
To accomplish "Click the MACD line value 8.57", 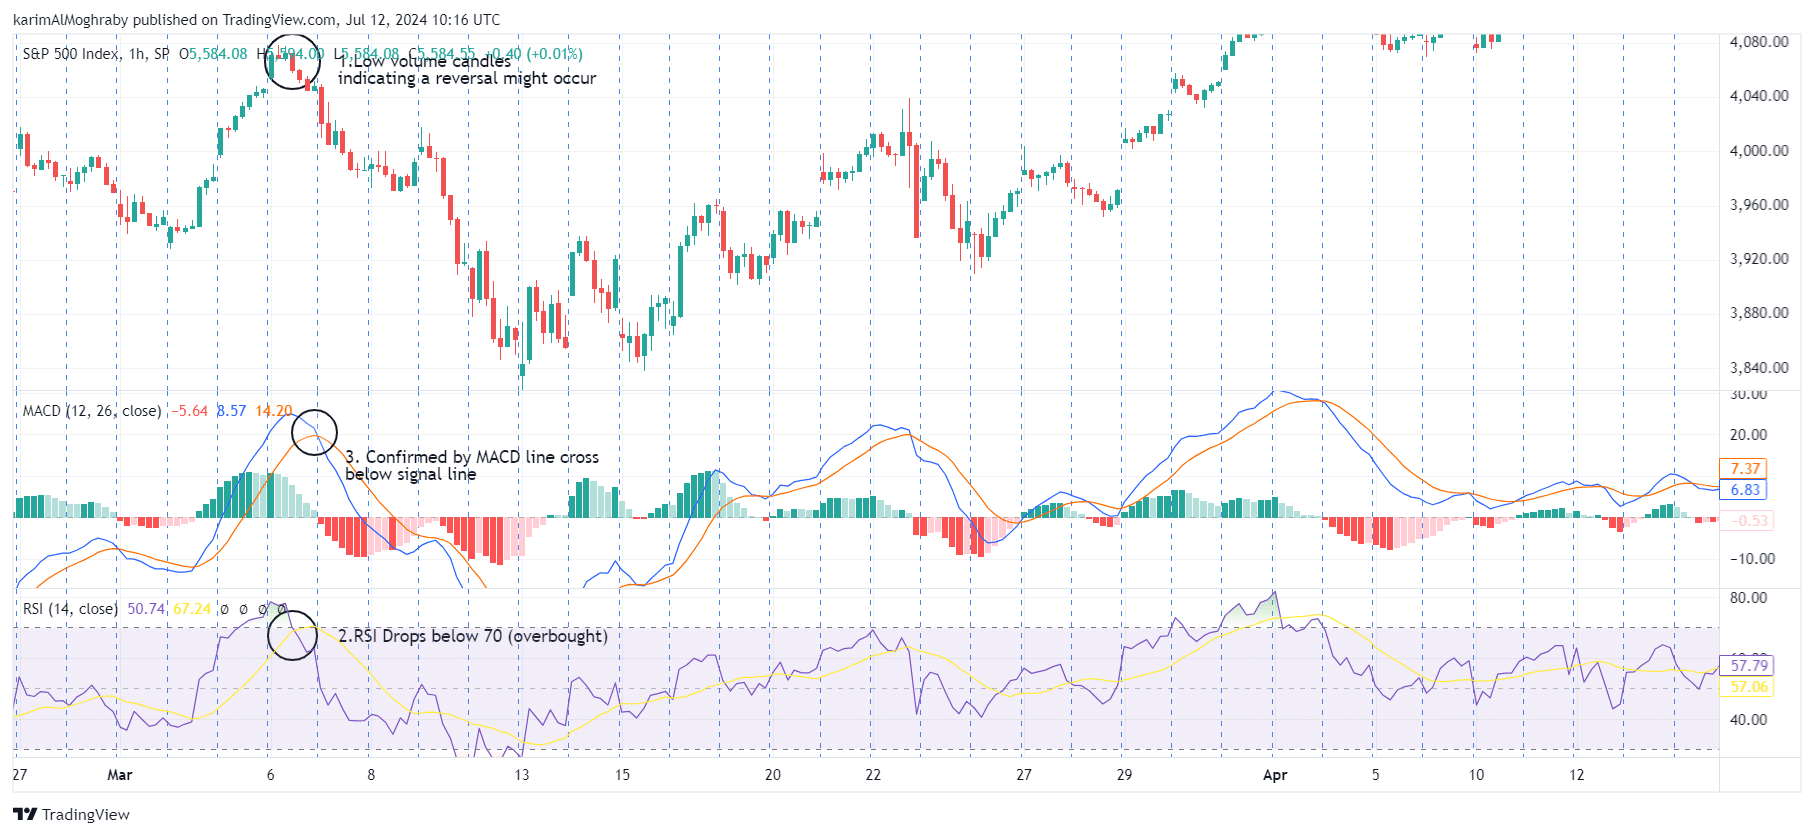I will pos(231,411).
